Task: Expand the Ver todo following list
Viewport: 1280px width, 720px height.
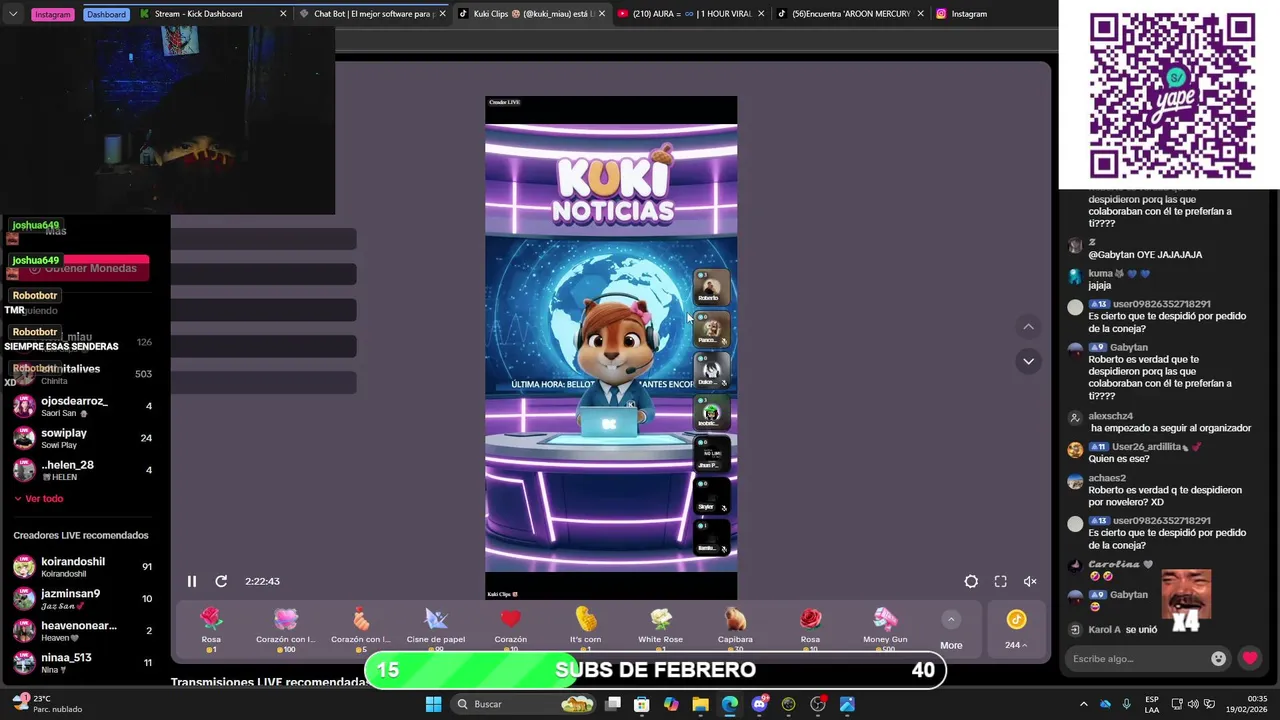Action: (38, 498)
